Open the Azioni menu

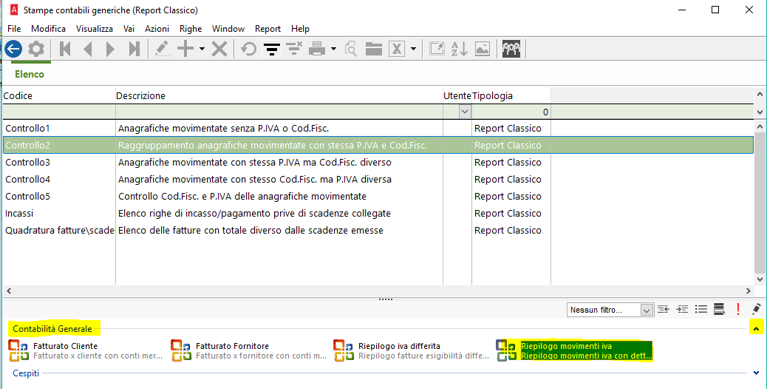click(x=157, y=29)
